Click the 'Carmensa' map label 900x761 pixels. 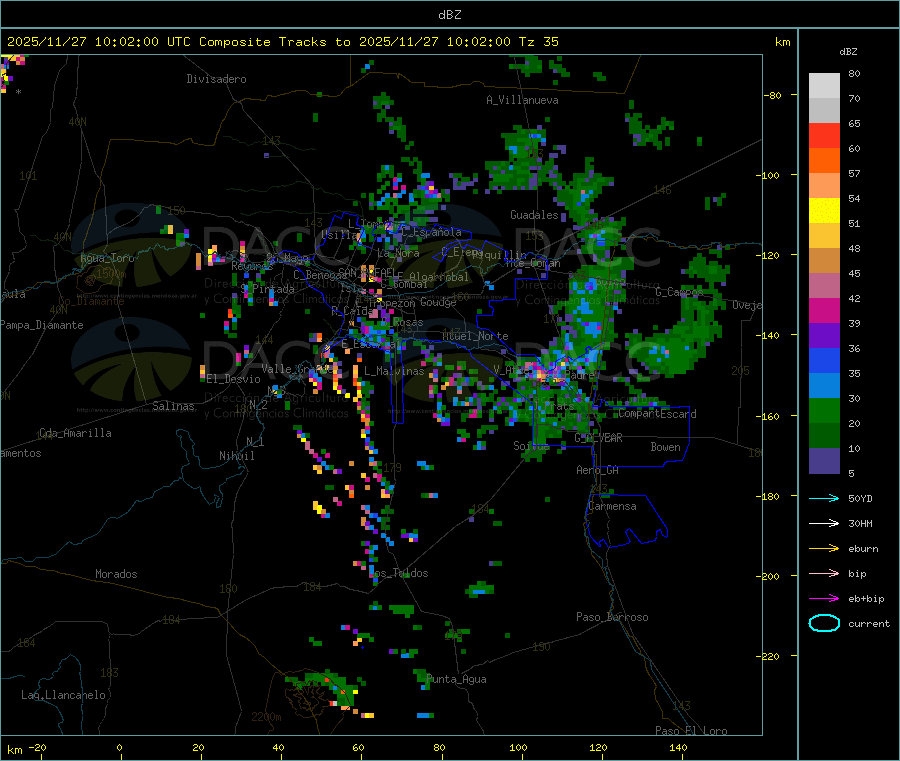coord(612,506)
